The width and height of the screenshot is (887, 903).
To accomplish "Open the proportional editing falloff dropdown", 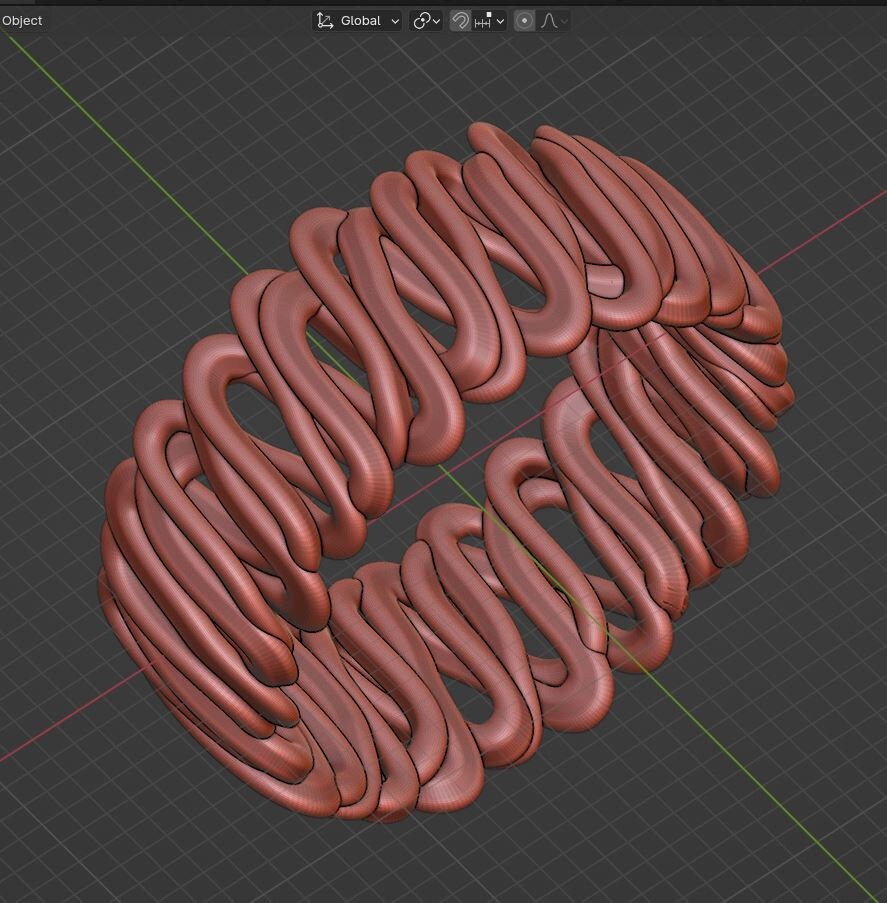I will [554, 21].
